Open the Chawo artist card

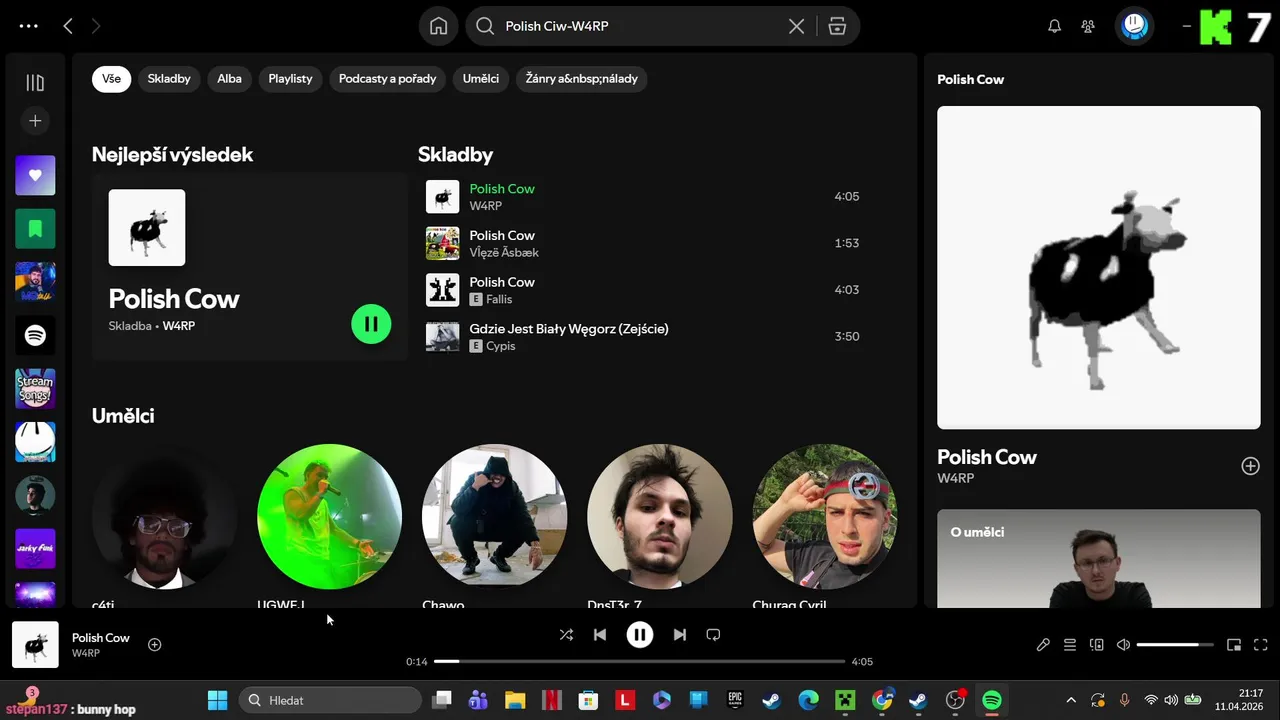point(494,516)
